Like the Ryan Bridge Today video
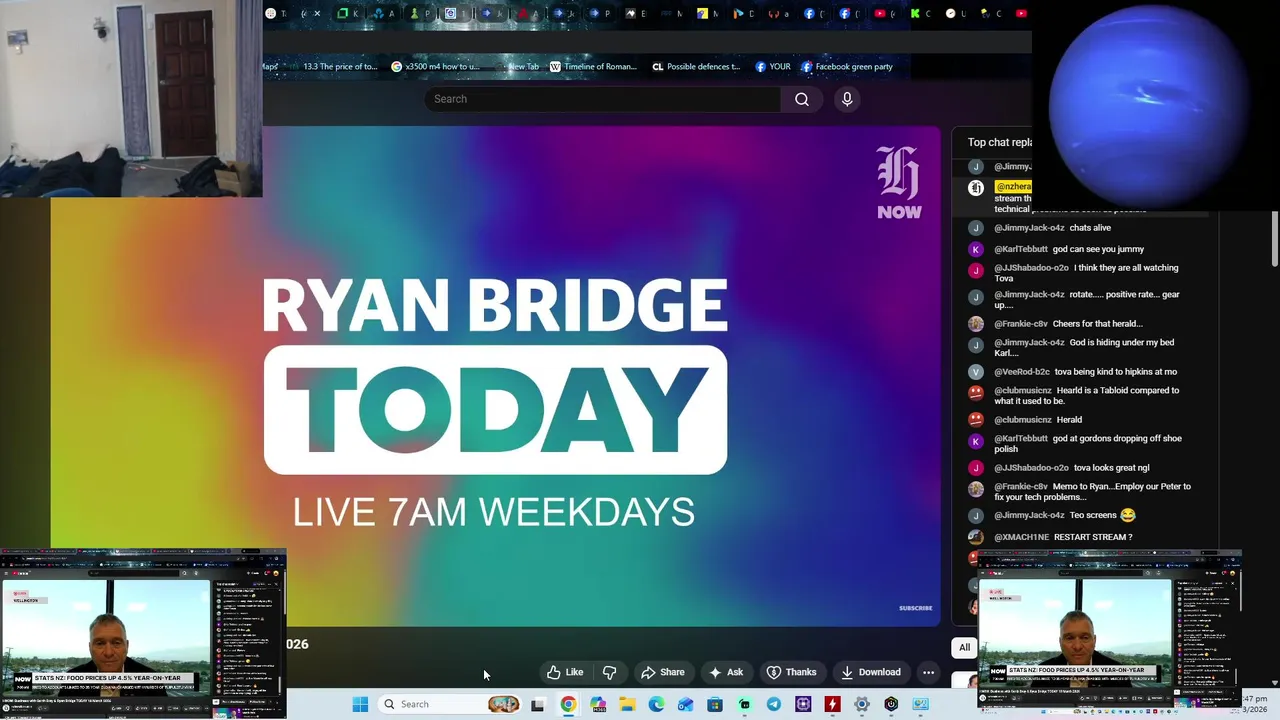Viewport: 1280px width, 720px height. pyautogui.click(x=565, y=672)
